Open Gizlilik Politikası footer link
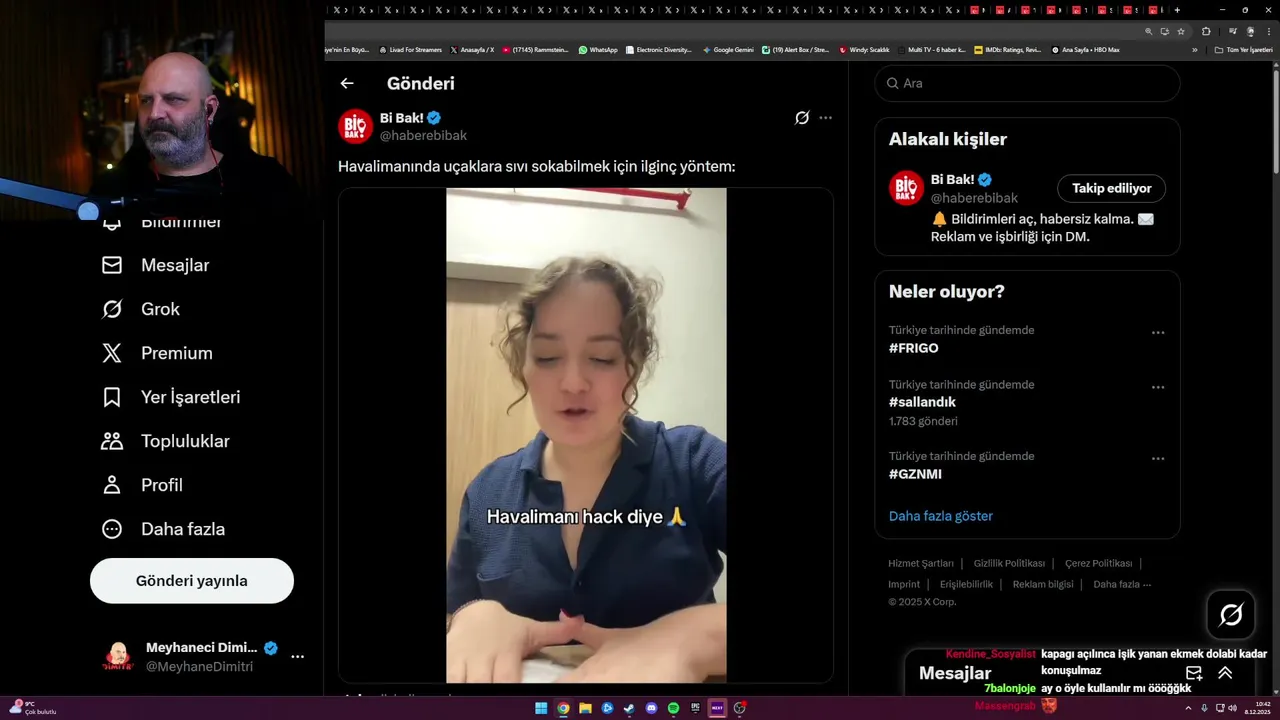The width and height of the screenshot is (1280, 720). coord(1009,564)
